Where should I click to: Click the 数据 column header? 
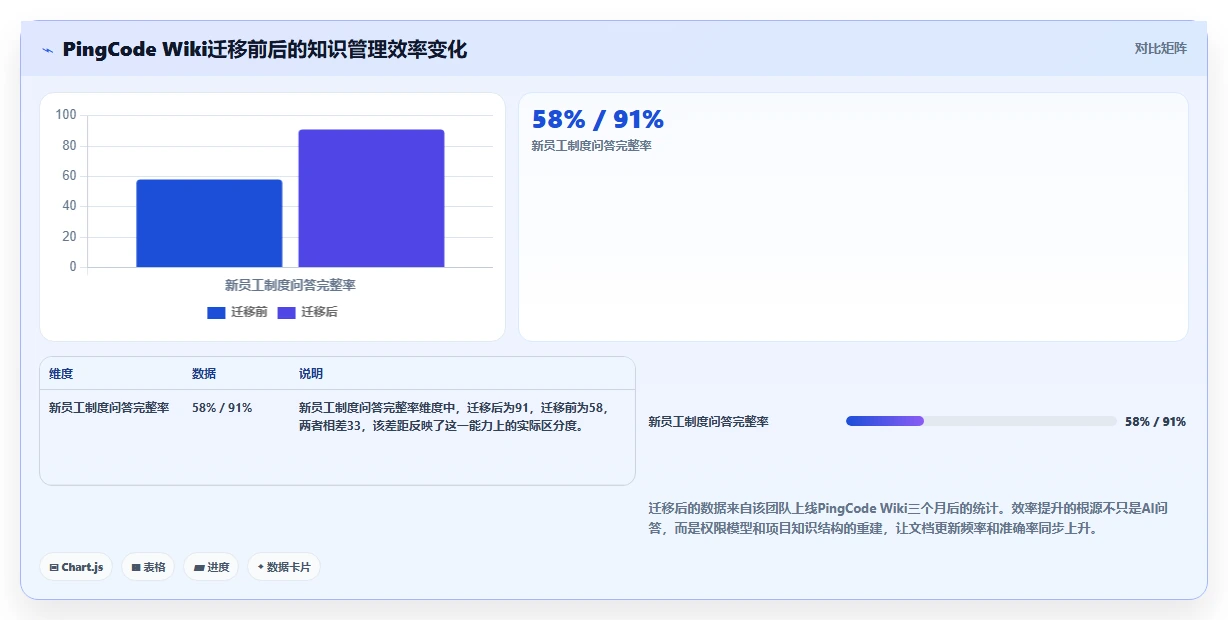[x=204, y=374]
